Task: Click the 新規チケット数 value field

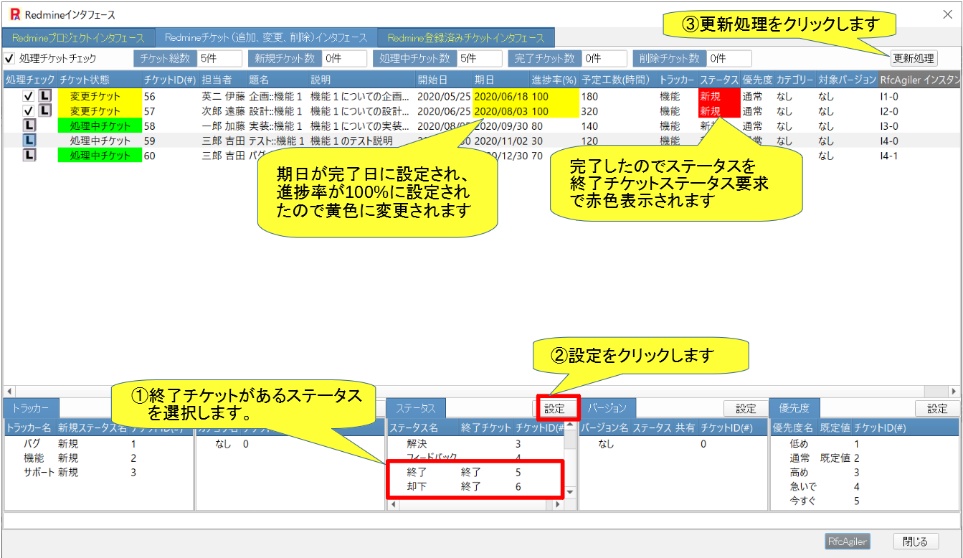Action: click(x=345, y=58)
